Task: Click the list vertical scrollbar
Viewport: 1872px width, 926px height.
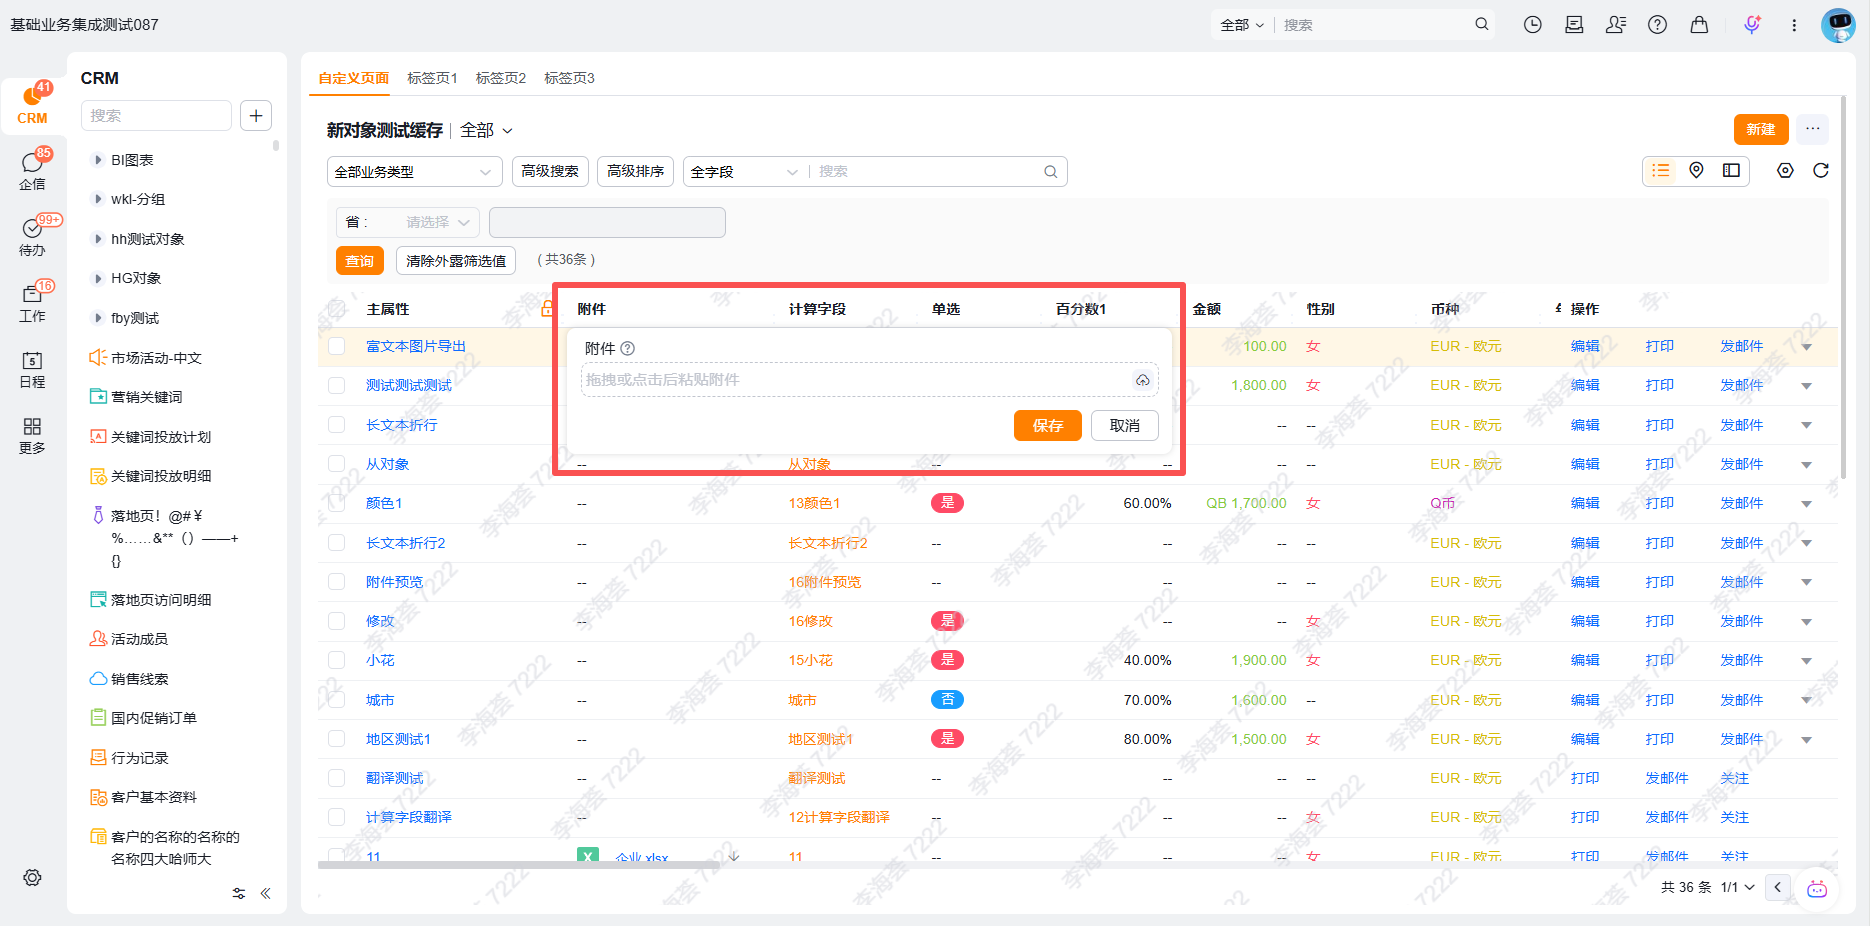Action: (x=1842, y=290)
